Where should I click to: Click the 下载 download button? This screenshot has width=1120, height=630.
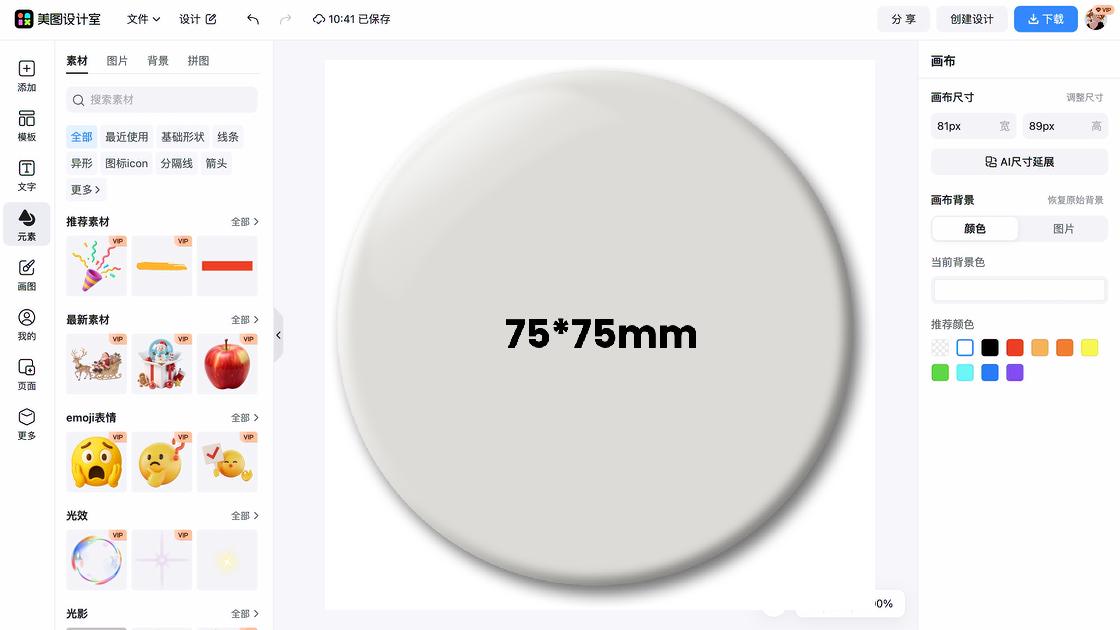pos(1045,19)
